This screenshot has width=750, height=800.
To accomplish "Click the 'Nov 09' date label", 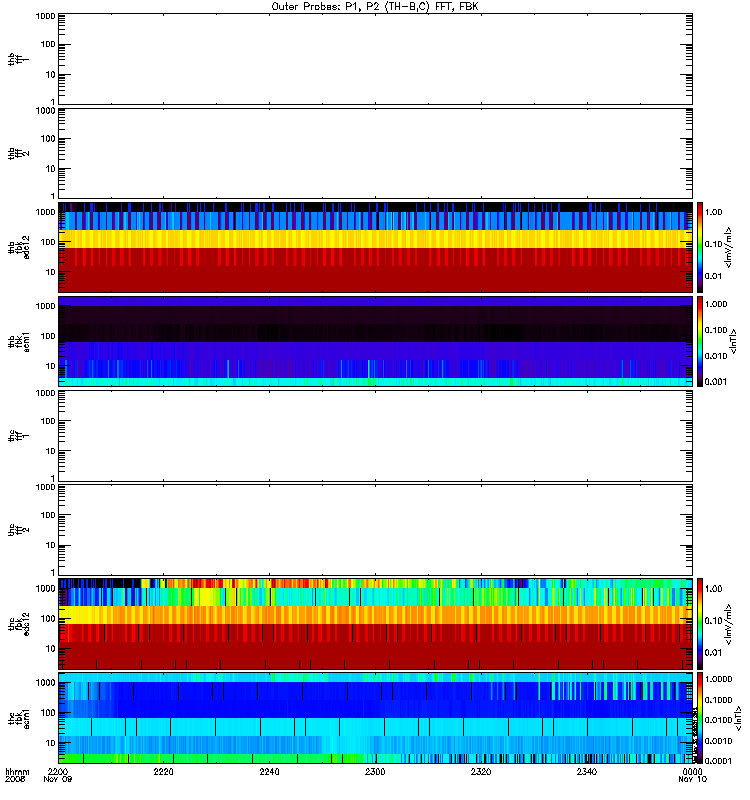I will [58, 779].
